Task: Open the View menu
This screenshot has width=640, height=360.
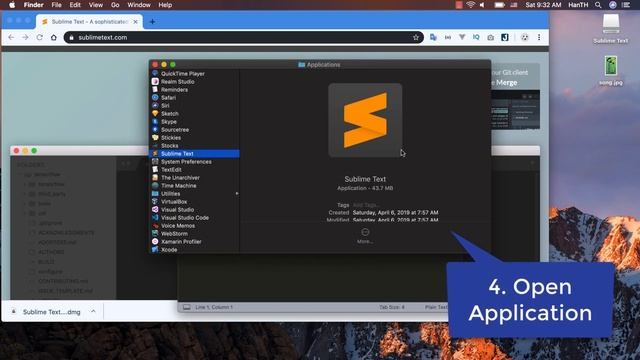Action: click(96, 5)
